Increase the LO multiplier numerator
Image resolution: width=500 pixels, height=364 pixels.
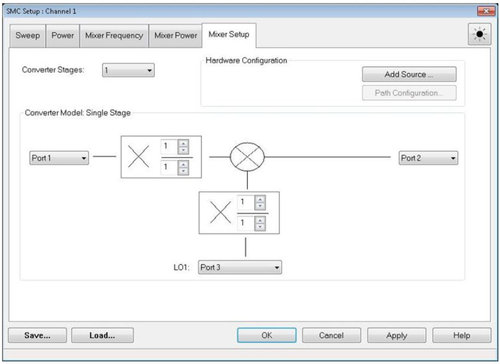coord(260,199)
